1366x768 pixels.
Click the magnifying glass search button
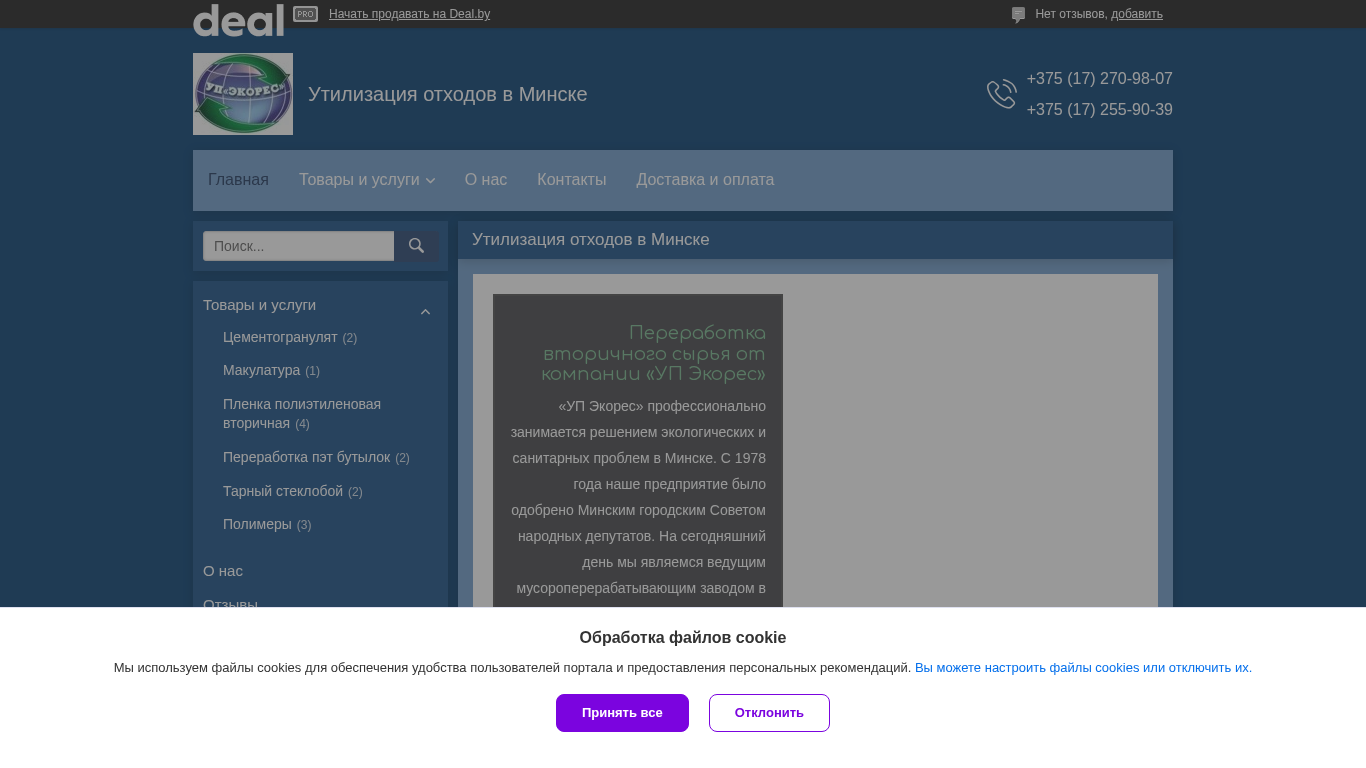click(416, 246)
